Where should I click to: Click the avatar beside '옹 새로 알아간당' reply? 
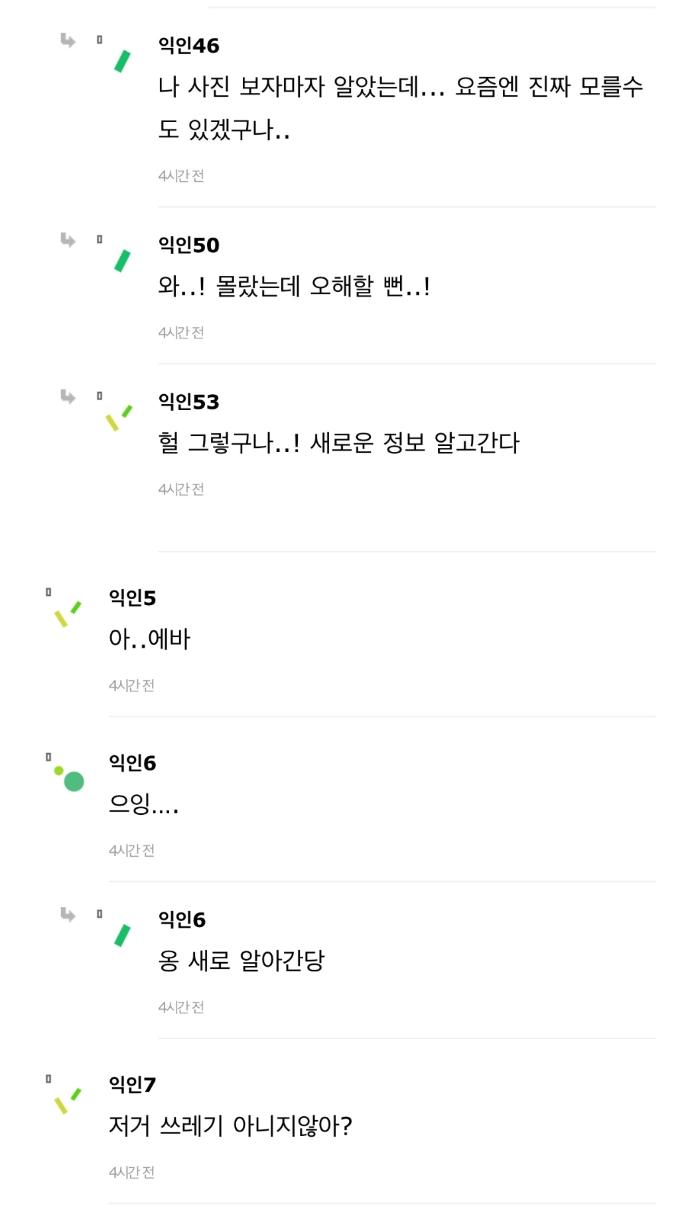(122, 935)
